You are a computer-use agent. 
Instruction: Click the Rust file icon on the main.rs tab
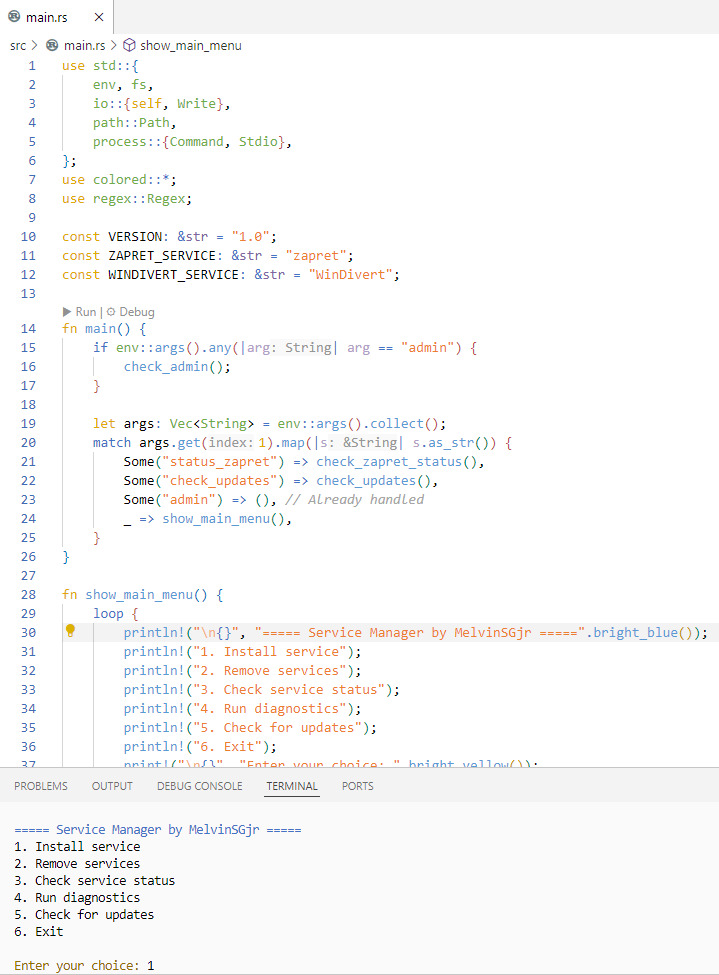pos(15,17)
